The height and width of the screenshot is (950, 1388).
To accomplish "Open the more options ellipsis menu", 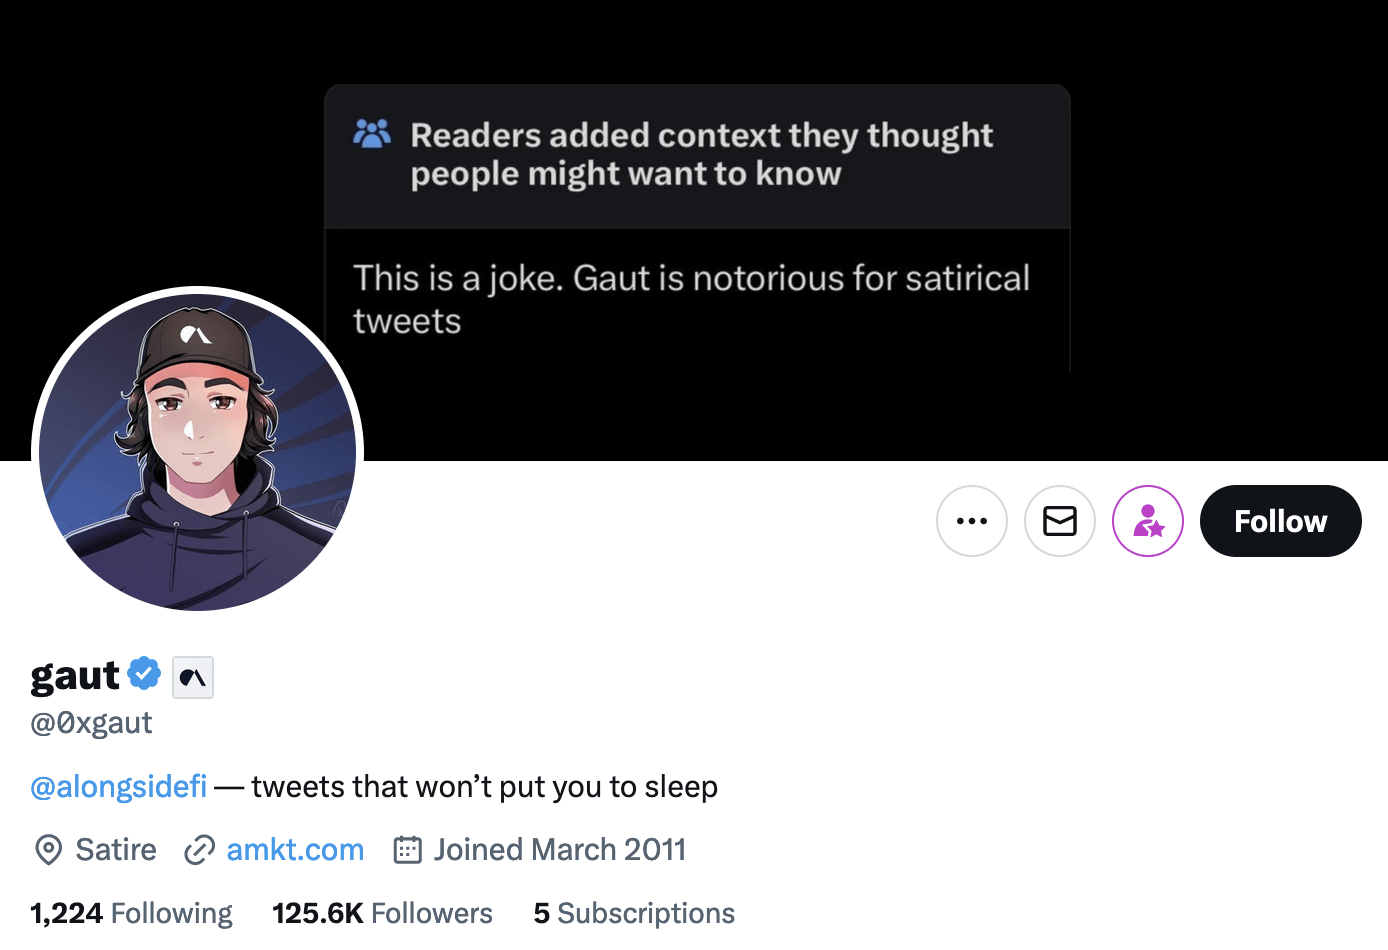I will pyautogui.click(x=971, y=521).
